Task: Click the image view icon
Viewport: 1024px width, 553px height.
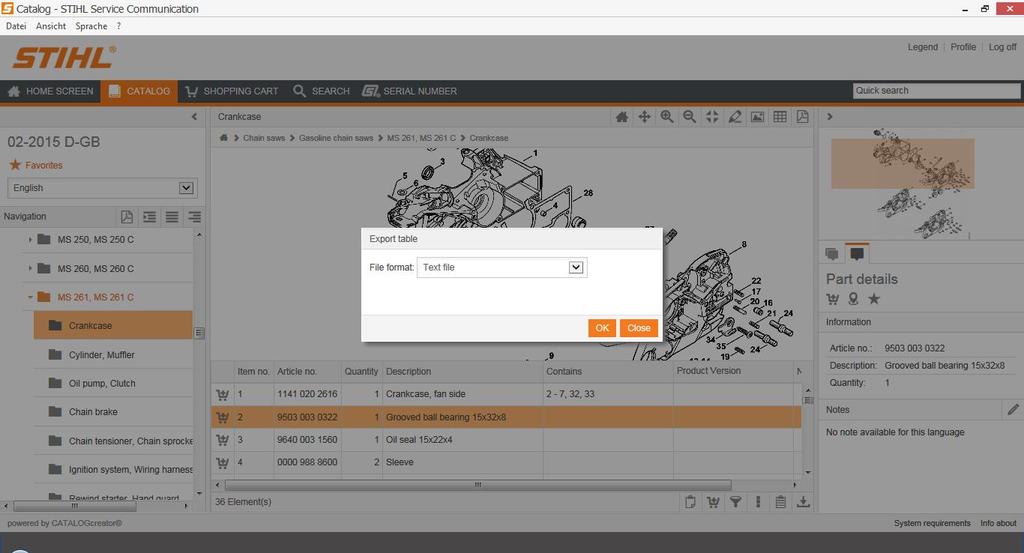Action: coord(757,117)
